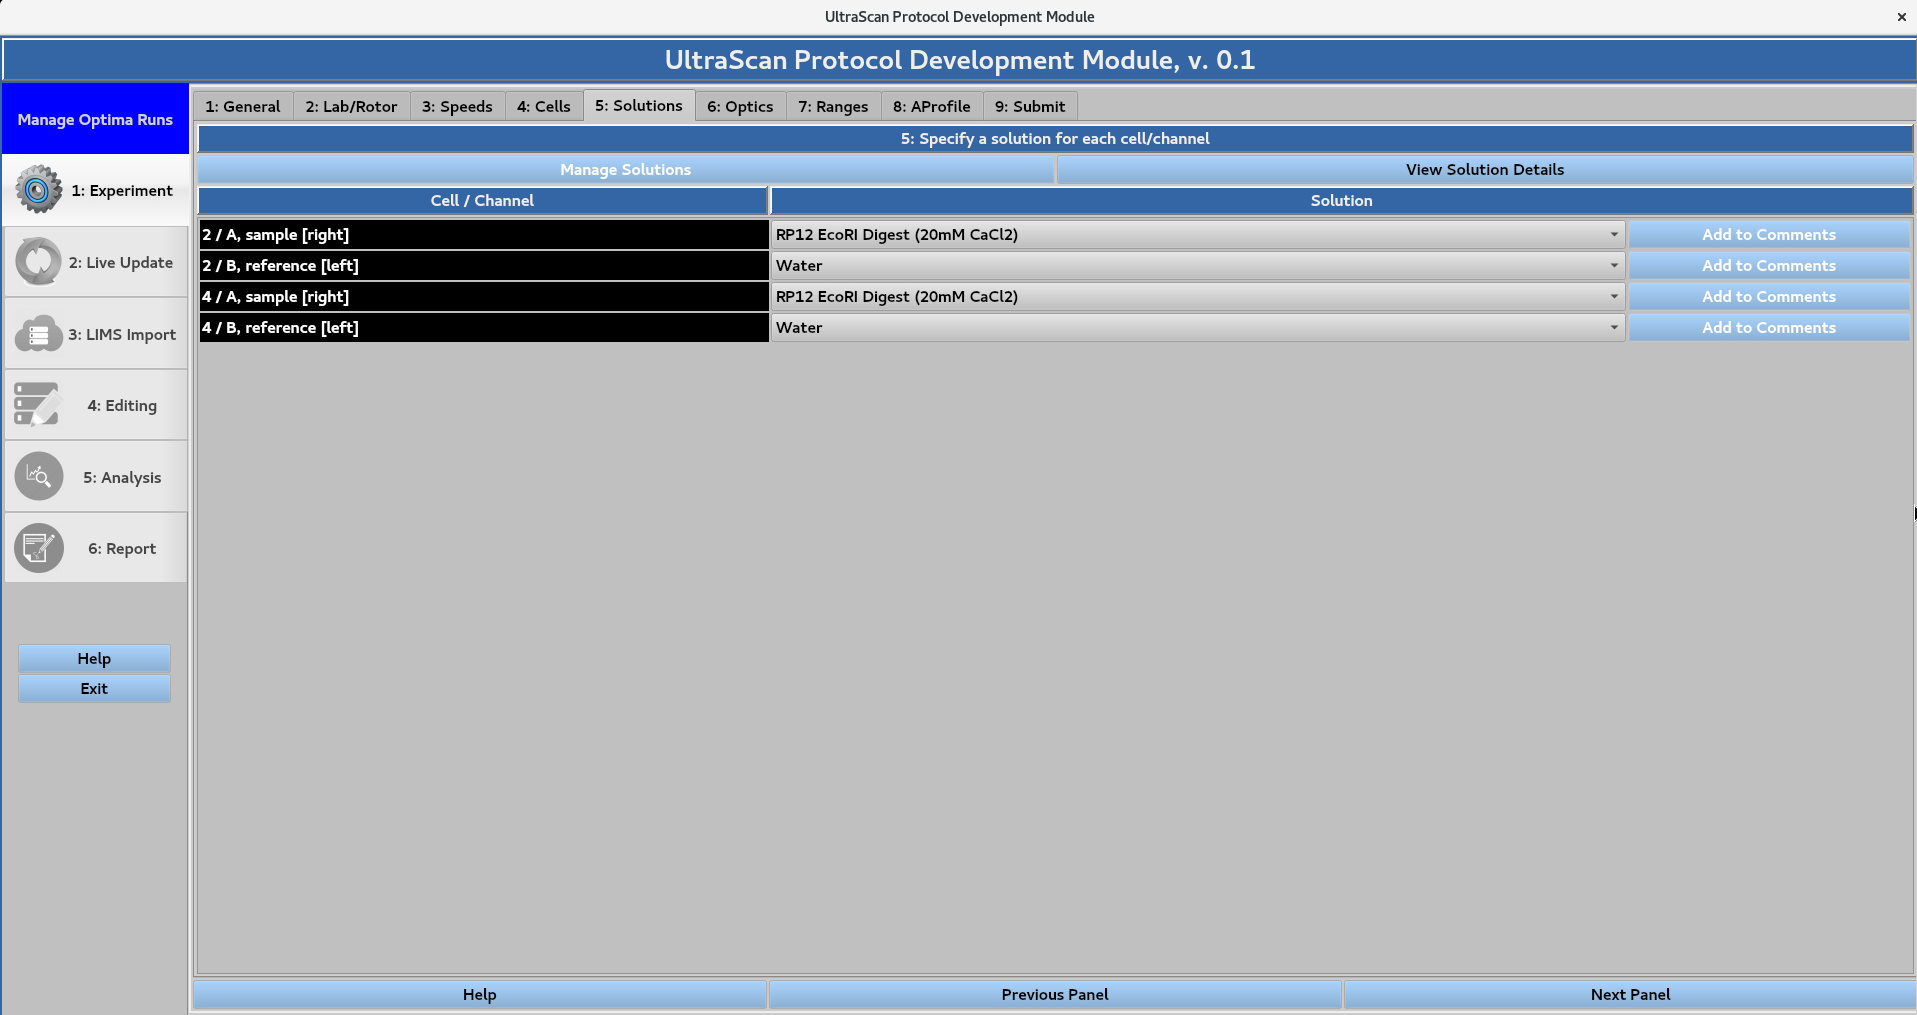This screenshot has width=1917, height=1015.
Task: Click Manage Optima Runs
Action: (94, 119)
